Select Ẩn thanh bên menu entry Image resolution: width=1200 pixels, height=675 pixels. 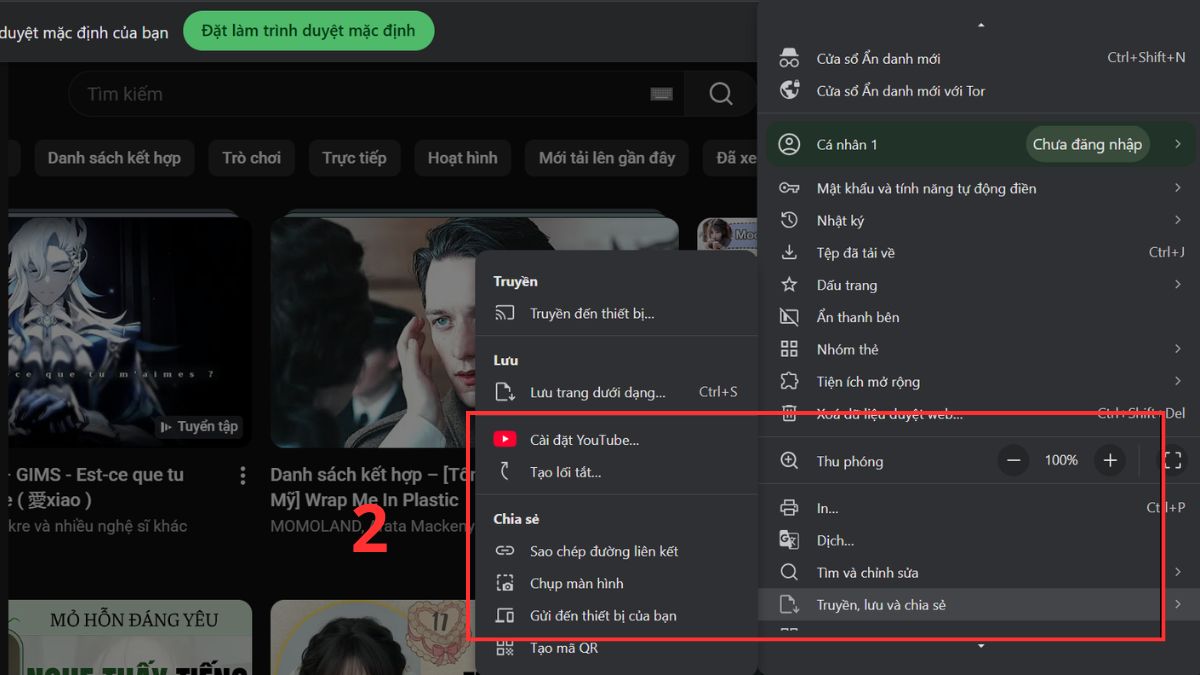pyautogui.click(x=979, y=317)
